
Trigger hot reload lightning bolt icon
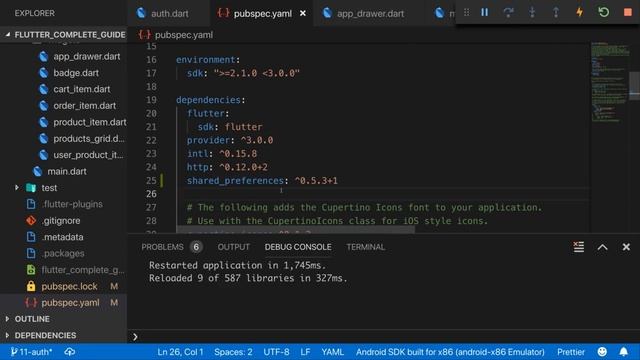[x=579, y=12]
